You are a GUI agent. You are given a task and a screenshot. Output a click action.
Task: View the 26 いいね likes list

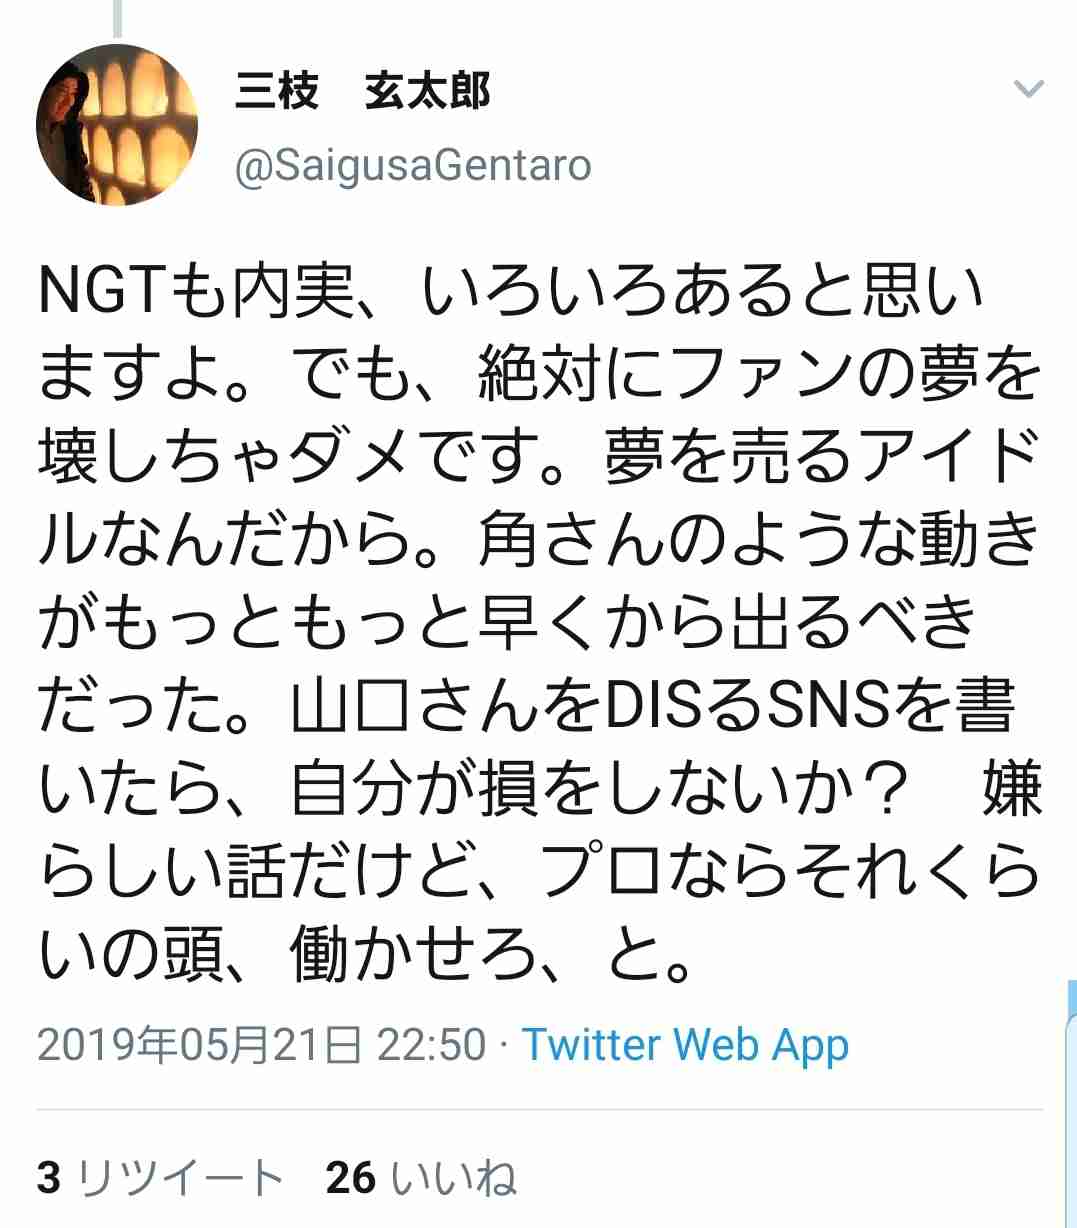click(x=421, y=1178)
